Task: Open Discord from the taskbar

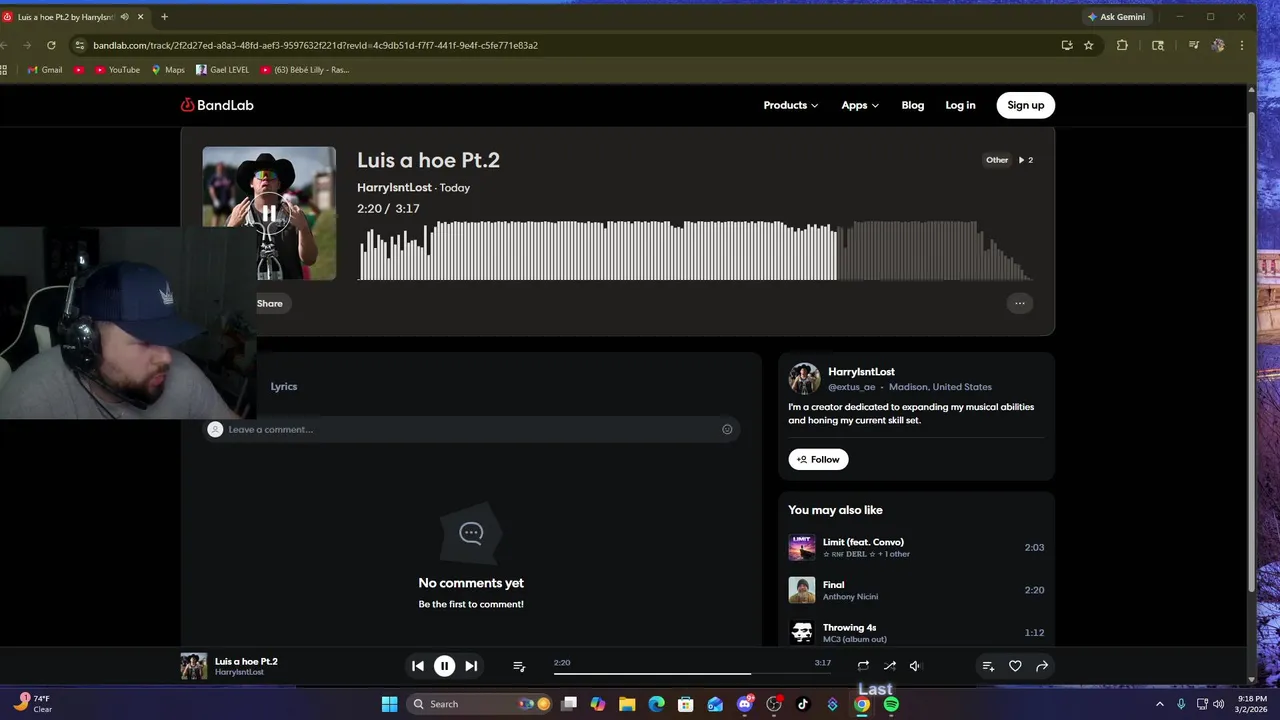Action: 744,704
